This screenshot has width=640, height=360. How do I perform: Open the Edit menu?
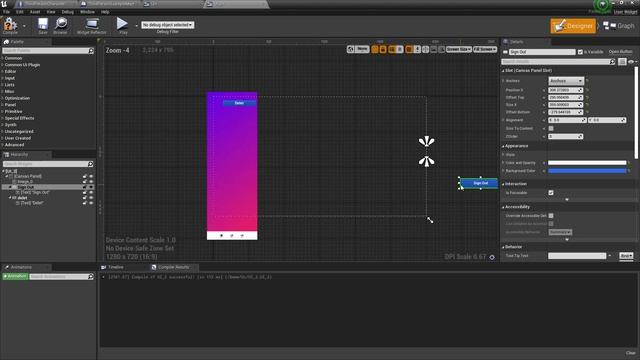coord(20,12)
